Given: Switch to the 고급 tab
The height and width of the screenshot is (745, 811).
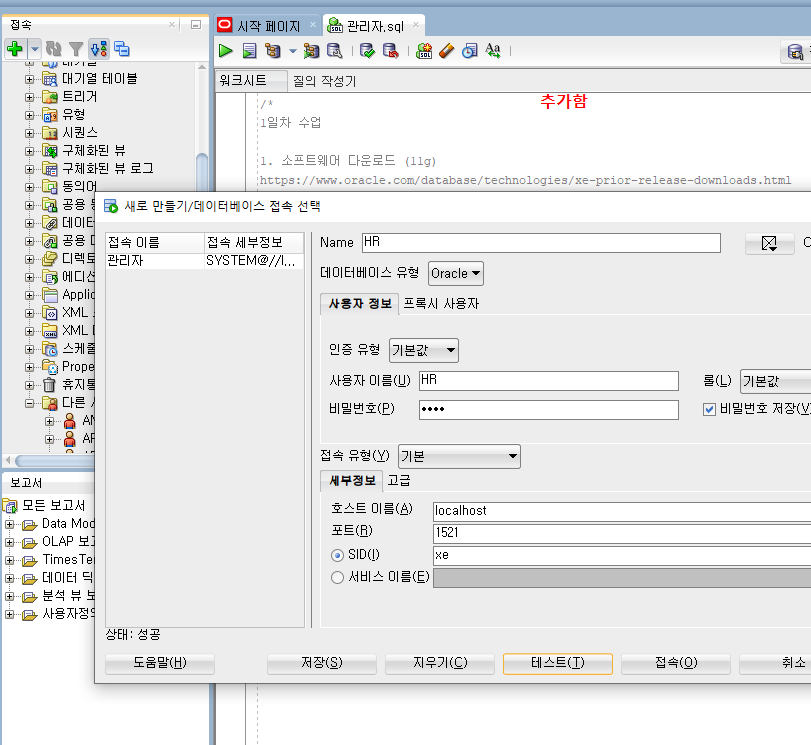Looking at the screenshot, I should coord(399,481).
